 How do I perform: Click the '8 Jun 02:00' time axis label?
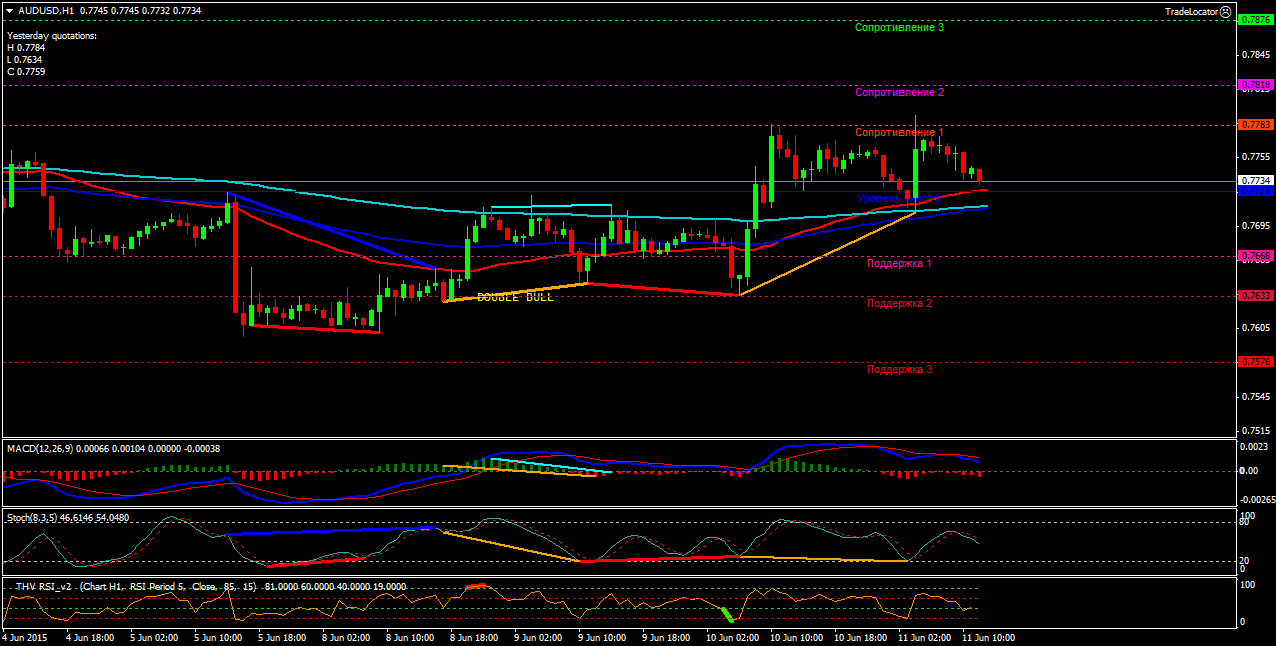[x=346, y=636]
